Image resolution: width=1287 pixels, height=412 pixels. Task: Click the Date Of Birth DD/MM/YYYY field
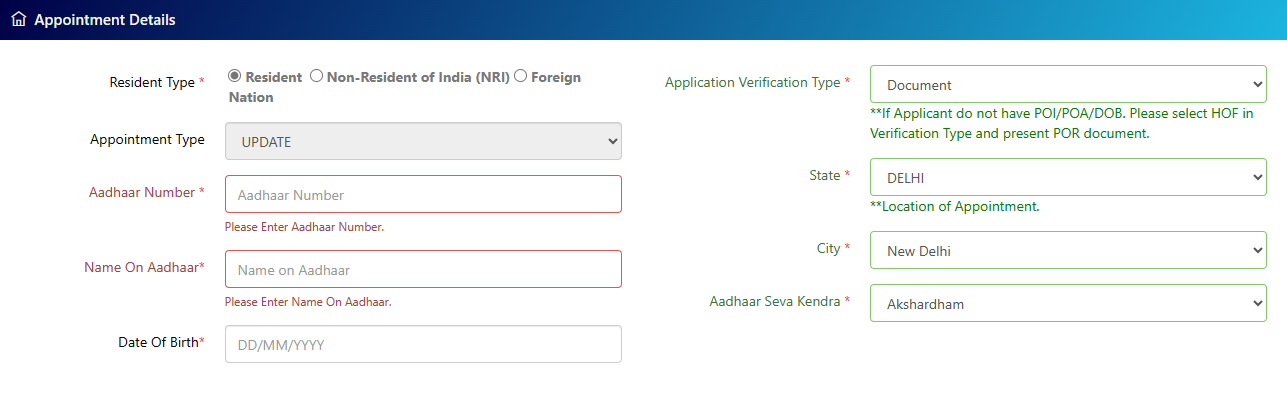(423, 344)
